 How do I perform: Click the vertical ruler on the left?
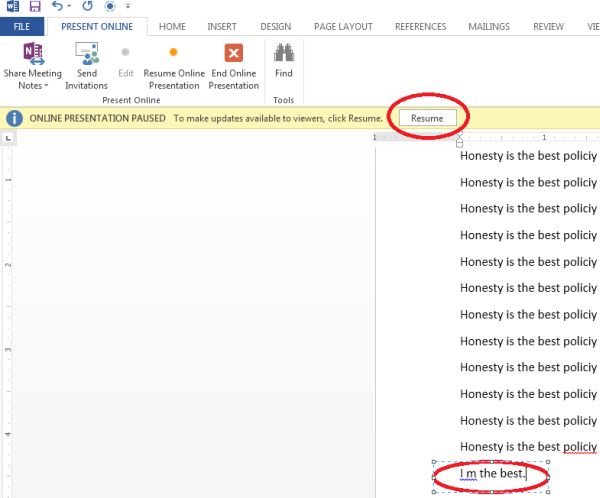(8, 322)
